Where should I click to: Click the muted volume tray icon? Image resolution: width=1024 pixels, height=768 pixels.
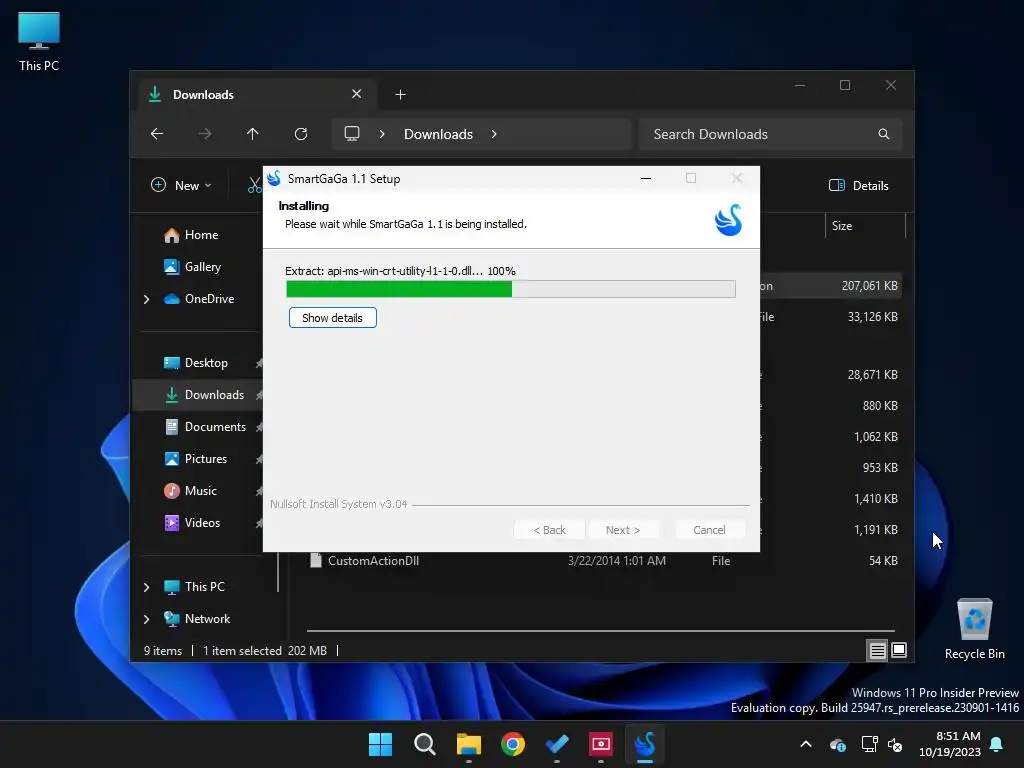(x=895, y=744)
